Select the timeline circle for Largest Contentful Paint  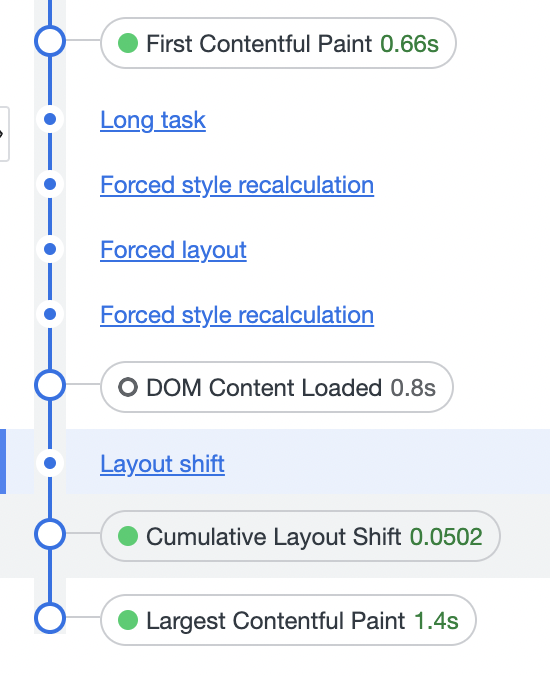click(x=50, y=618)
